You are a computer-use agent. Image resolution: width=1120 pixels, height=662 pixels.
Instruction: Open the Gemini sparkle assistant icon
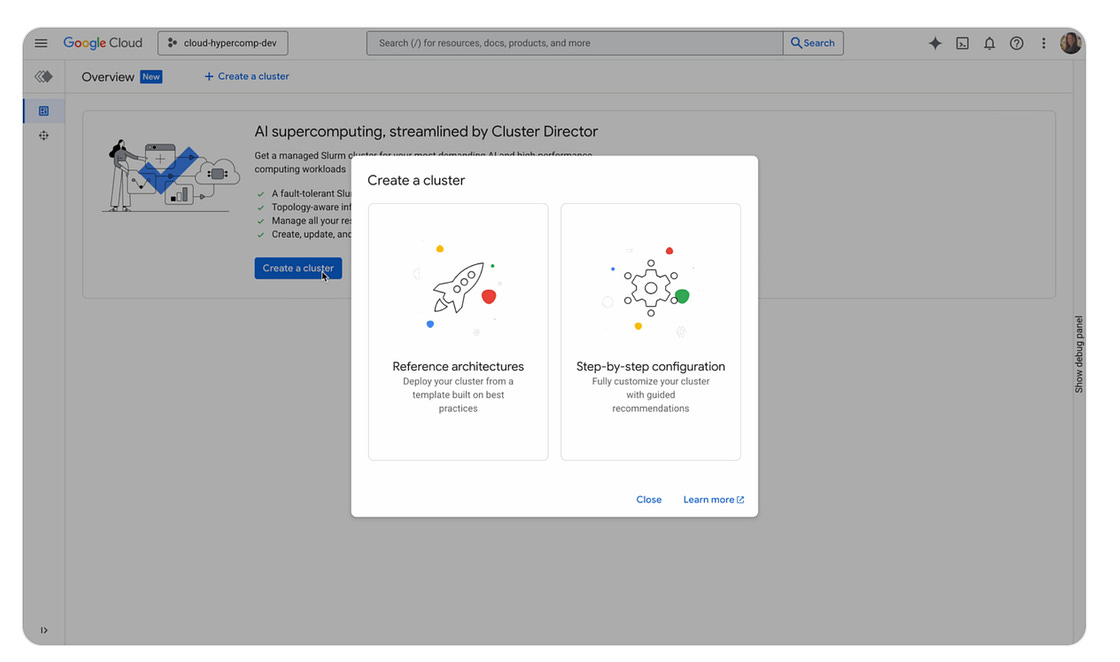[x=935, y=44]
